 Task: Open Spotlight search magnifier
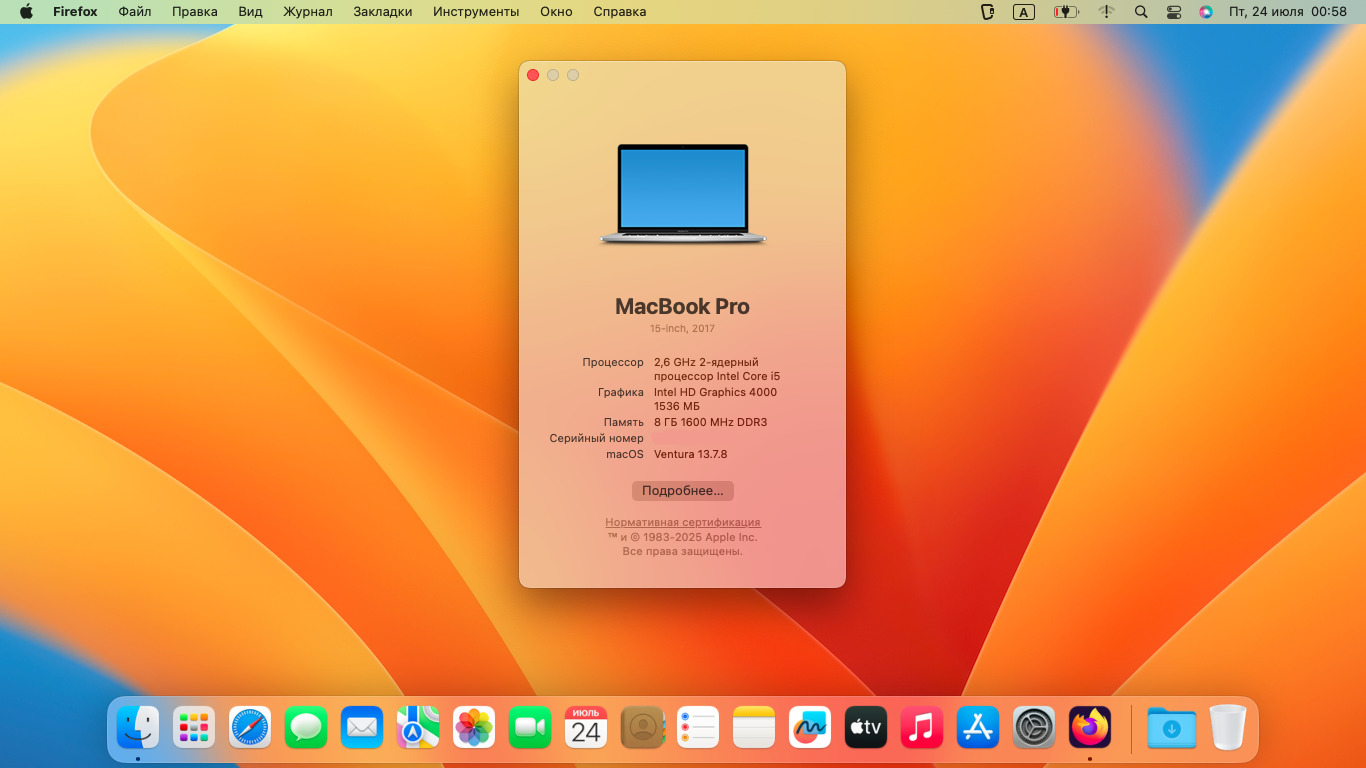point(1141,12)
